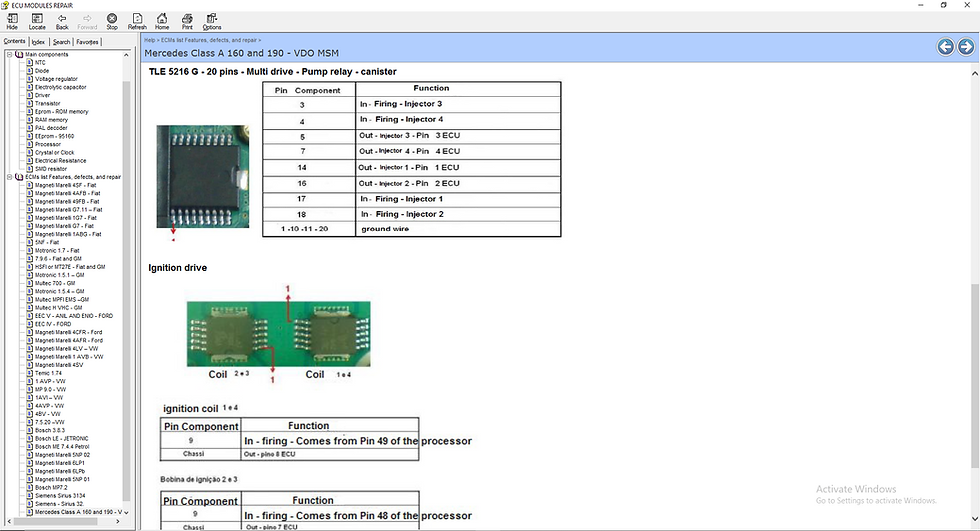
Task: Click the ECMs list book icon
Action: click(x=19, y=177)
